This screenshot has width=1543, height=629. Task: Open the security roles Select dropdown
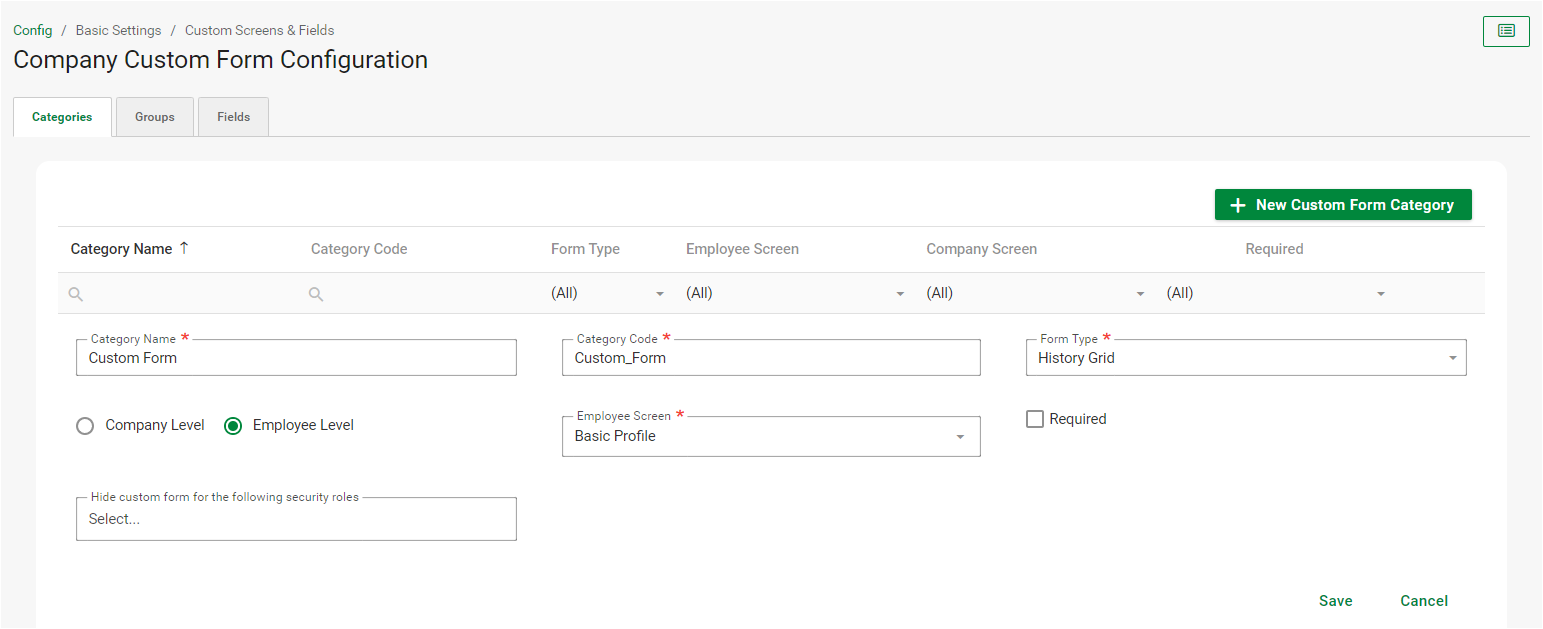[x=296, y=518]
